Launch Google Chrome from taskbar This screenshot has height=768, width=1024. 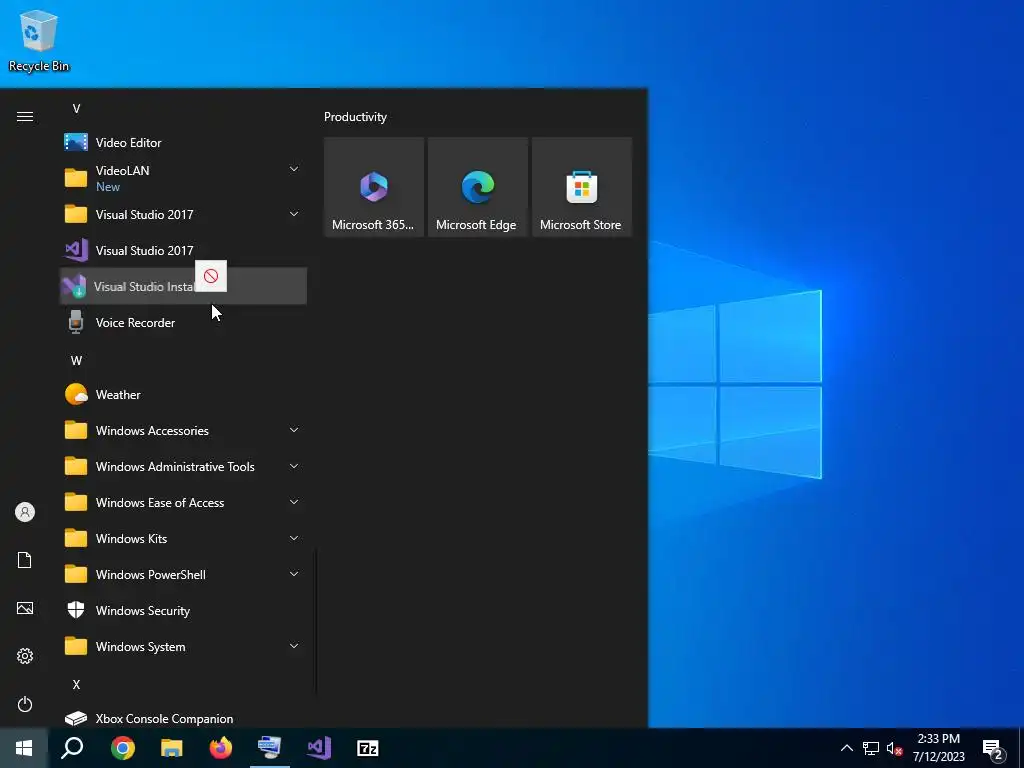122,748
